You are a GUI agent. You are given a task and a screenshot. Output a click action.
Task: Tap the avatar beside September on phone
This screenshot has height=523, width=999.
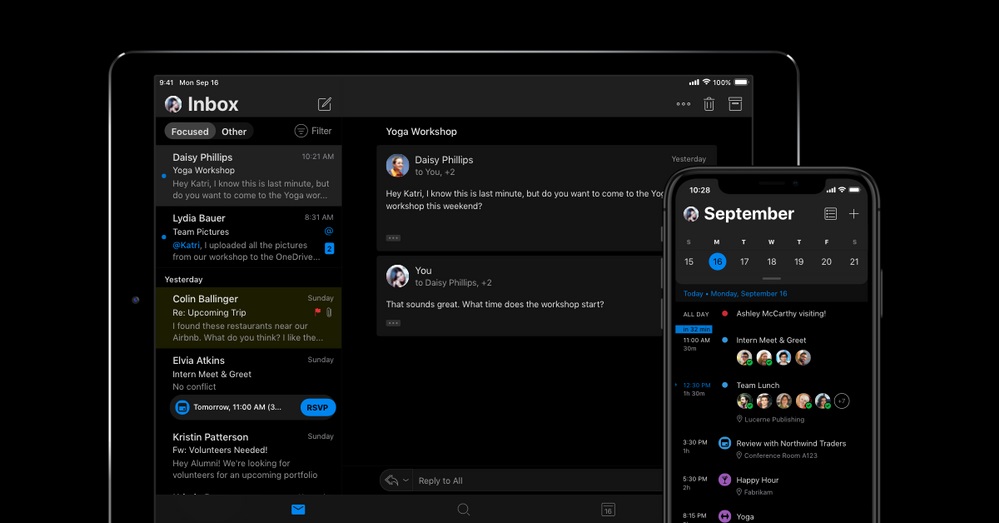pyautogui.click(x=691, y=214)
